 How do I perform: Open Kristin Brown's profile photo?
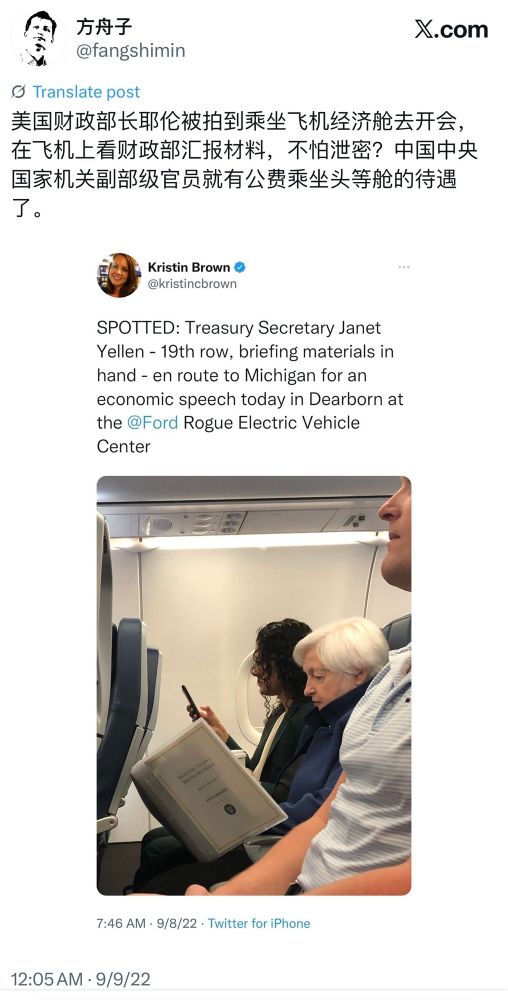click(x=118, y=275)
